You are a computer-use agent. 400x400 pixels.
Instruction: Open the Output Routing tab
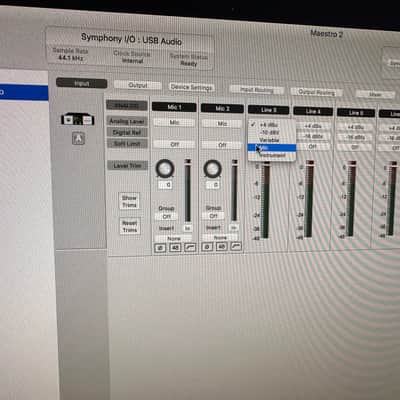(316, 92)
